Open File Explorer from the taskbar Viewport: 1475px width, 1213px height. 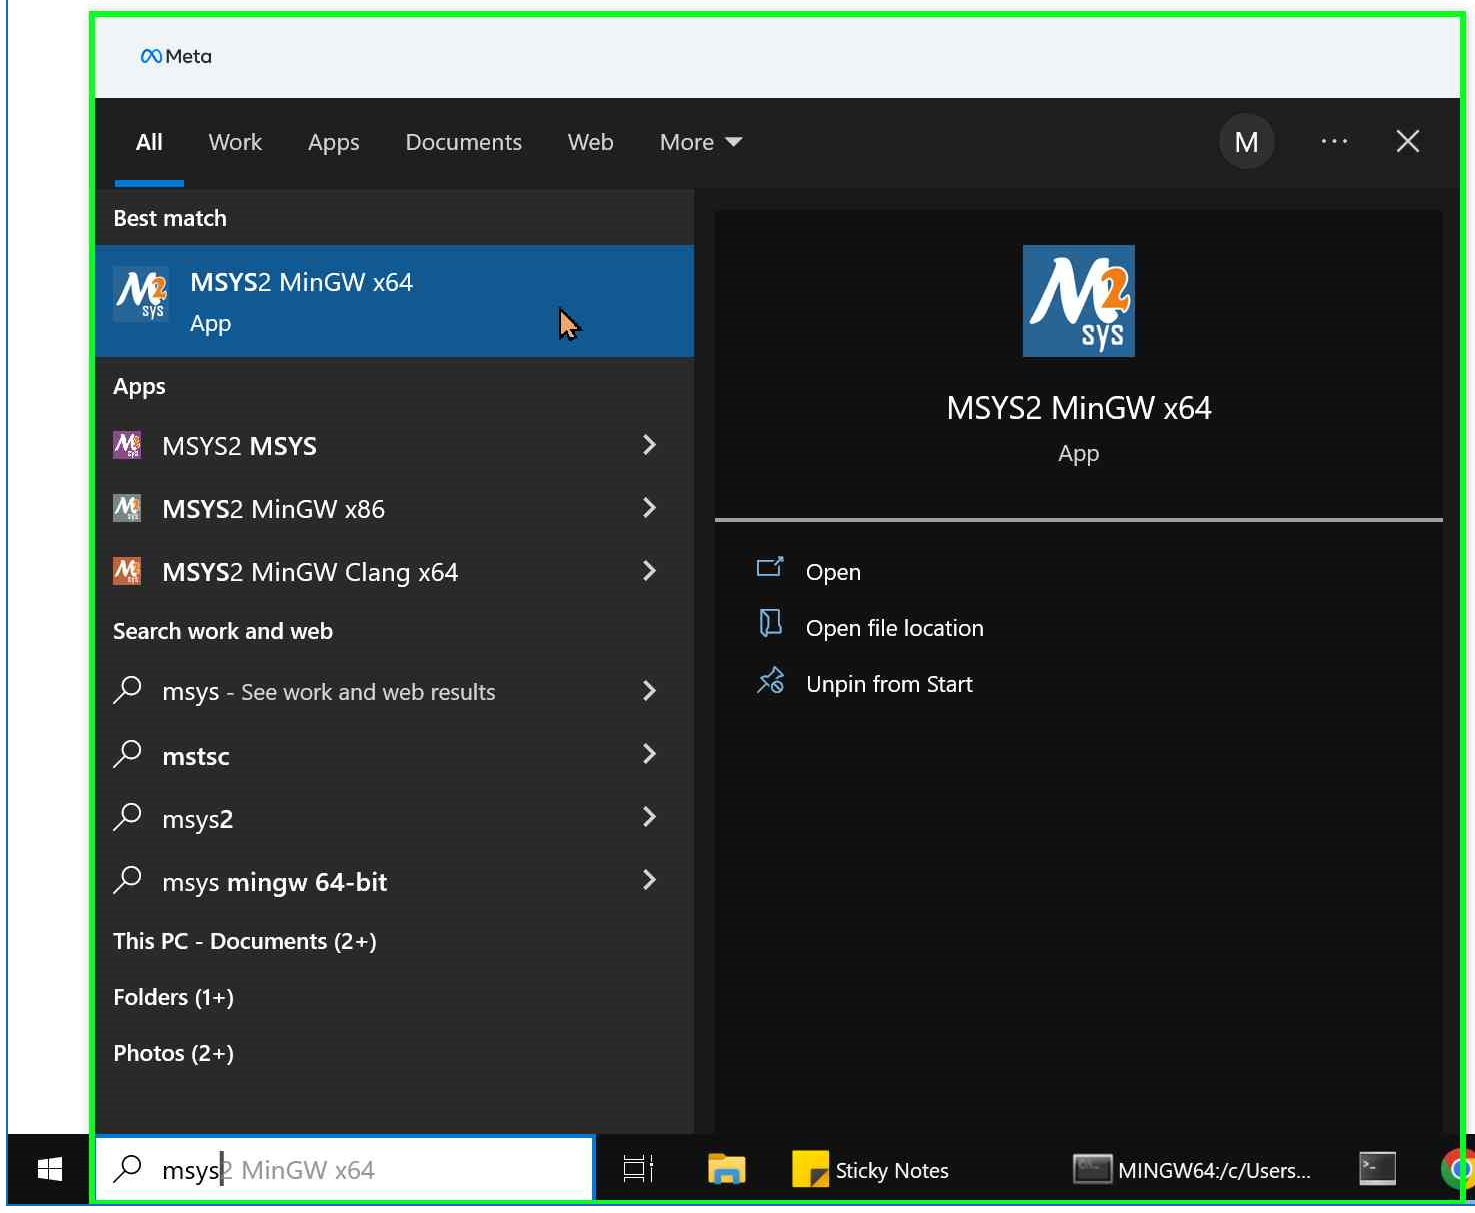pos(727,1168)
